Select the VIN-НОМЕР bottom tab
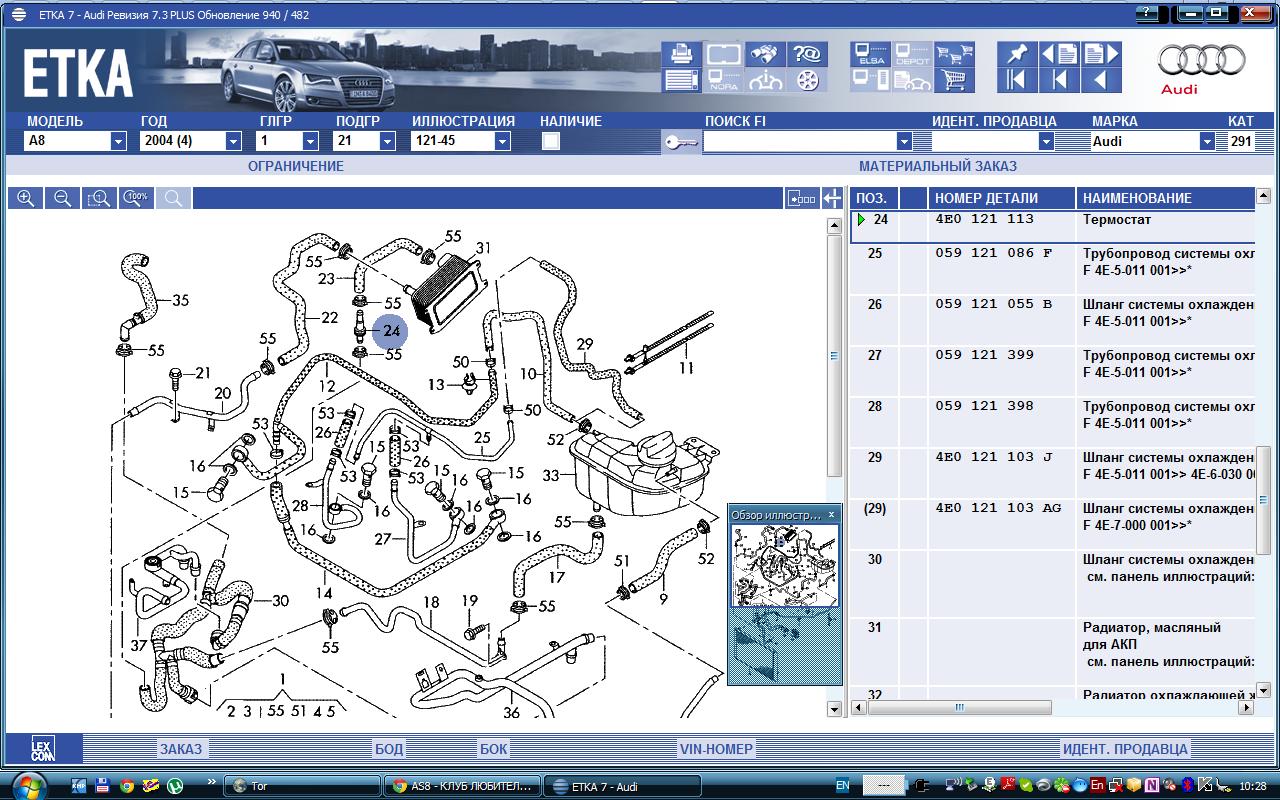This screenshot has height=800, width=1280. point(716,748)
